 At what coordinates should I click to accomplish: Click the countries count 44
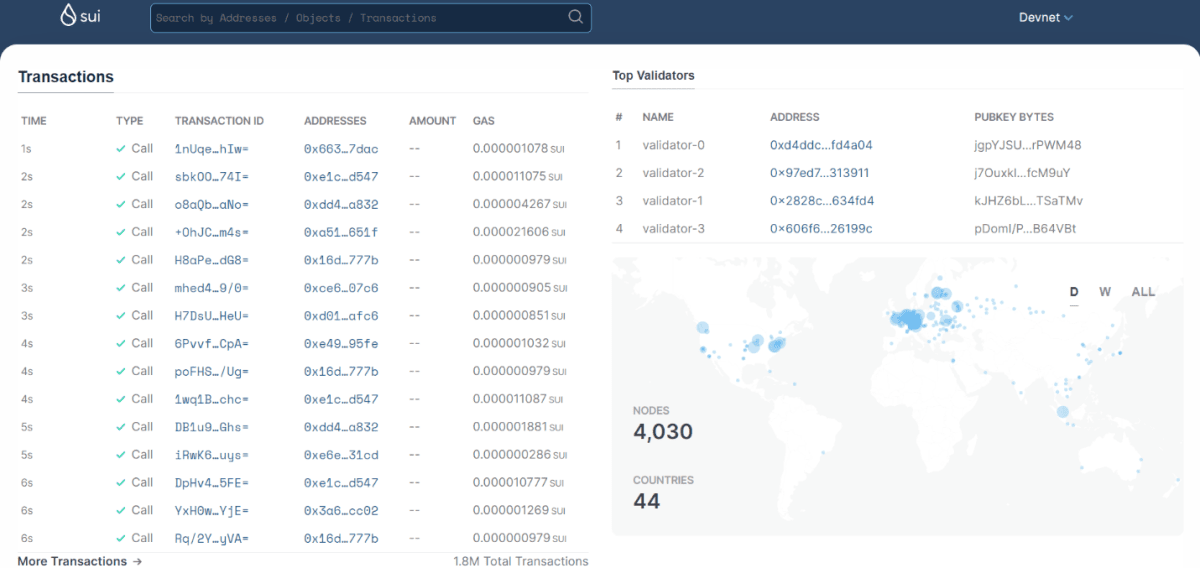point(647,501)
